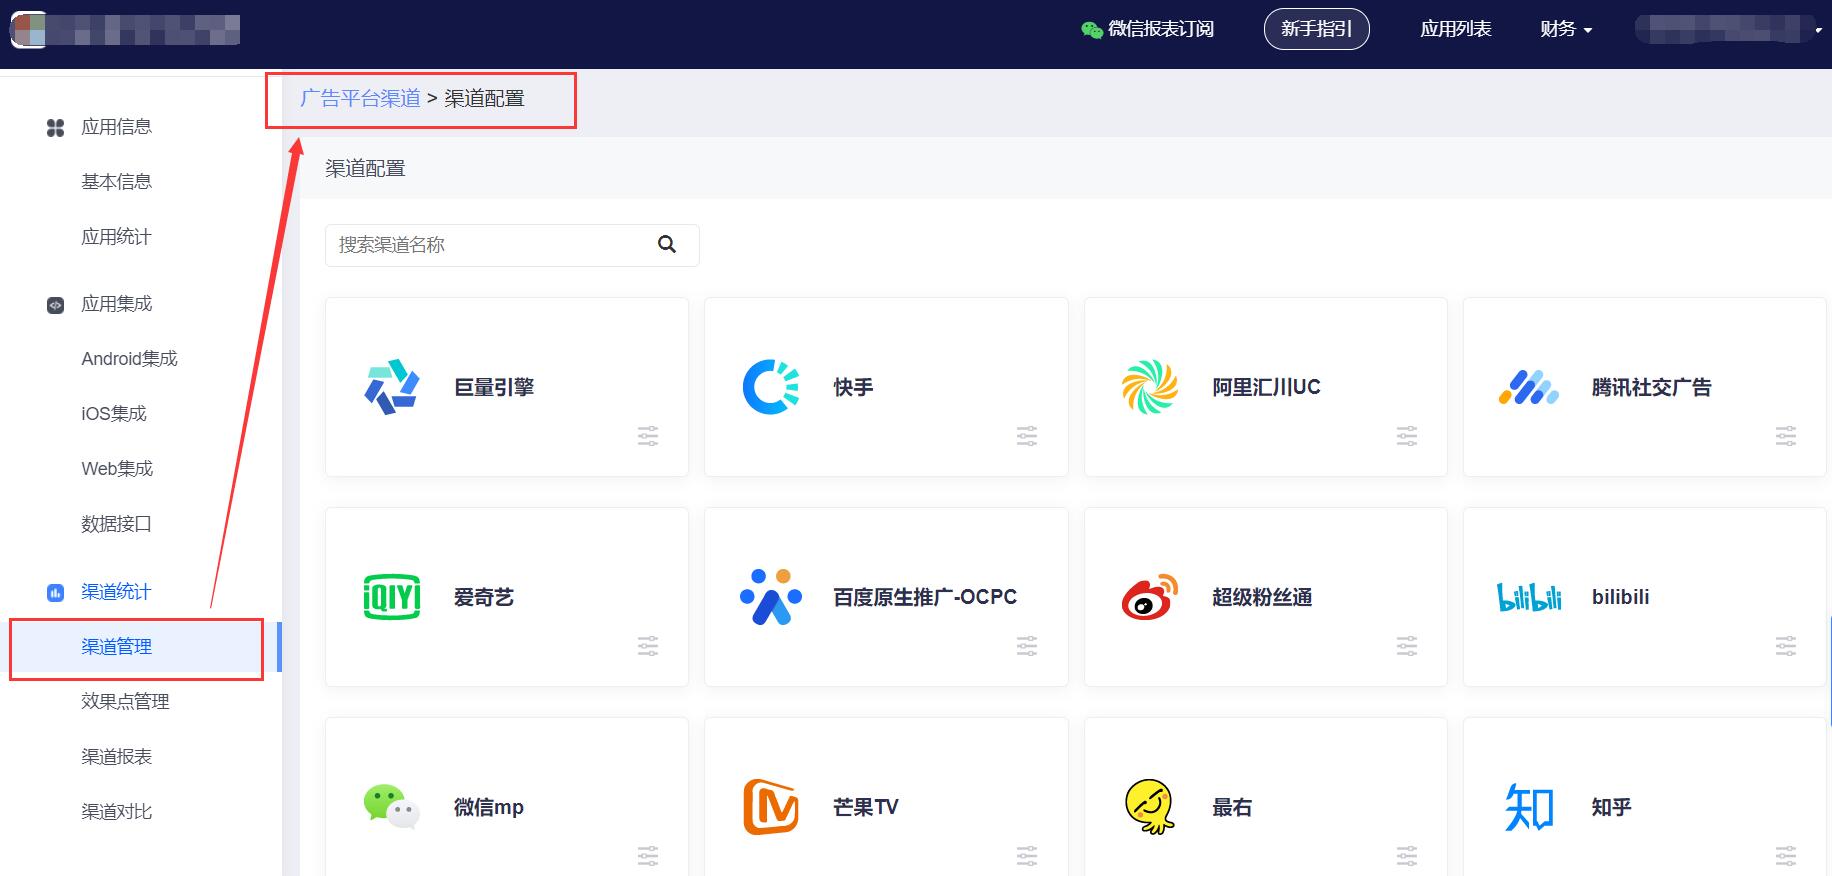Click the 巨量引擎 channel name

(494, 387)
